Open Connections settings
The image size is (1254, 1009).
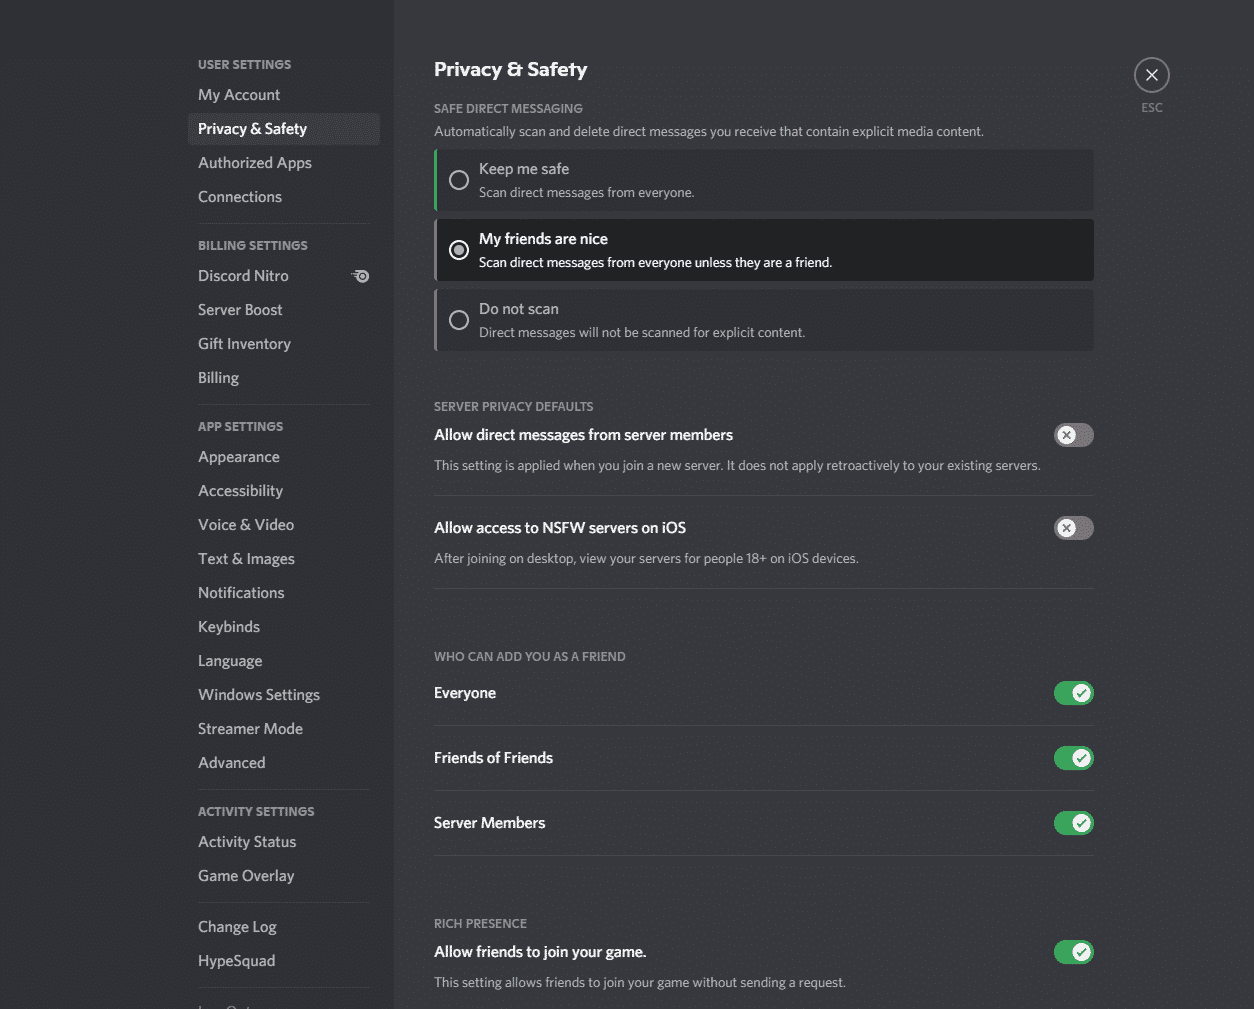tap(284, 197)
